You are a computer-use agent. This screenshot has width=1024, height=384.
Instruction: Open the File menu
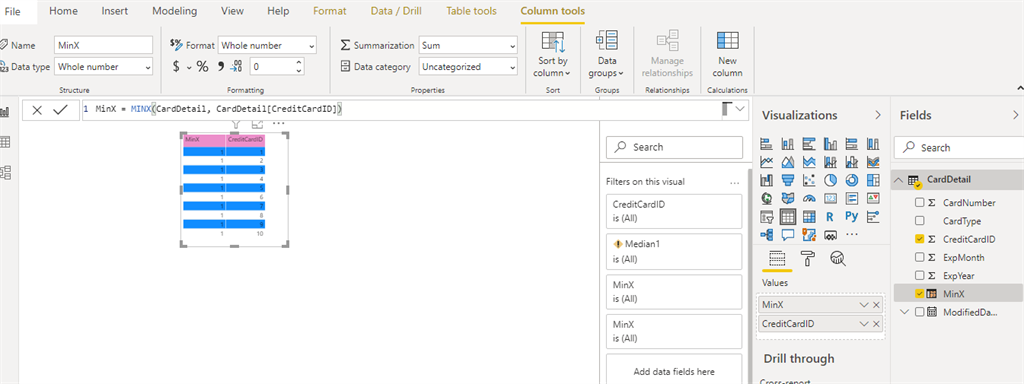click(x=12, y=11)
